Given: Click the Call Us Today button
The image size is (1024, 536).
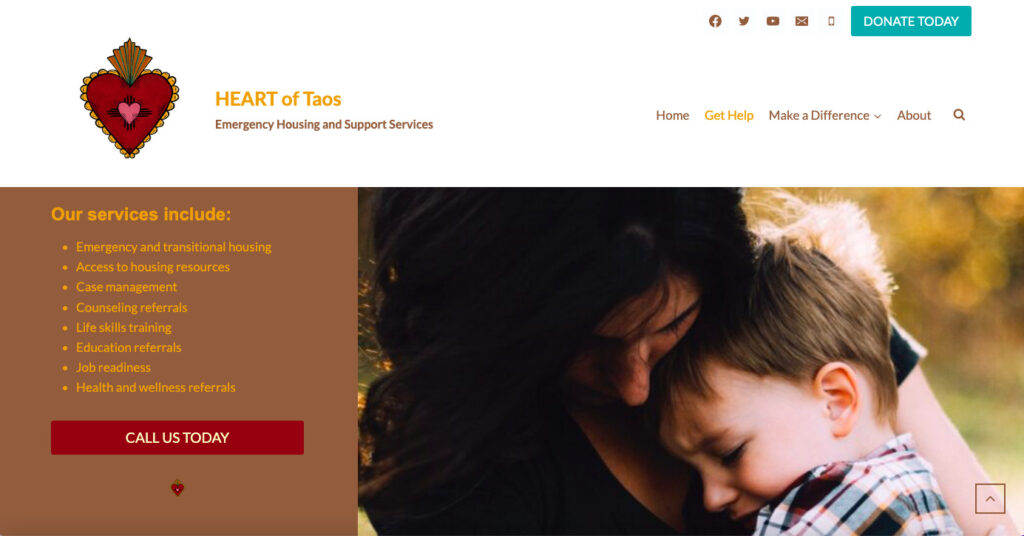Looking at the screenshot, I should pos(177,437).
